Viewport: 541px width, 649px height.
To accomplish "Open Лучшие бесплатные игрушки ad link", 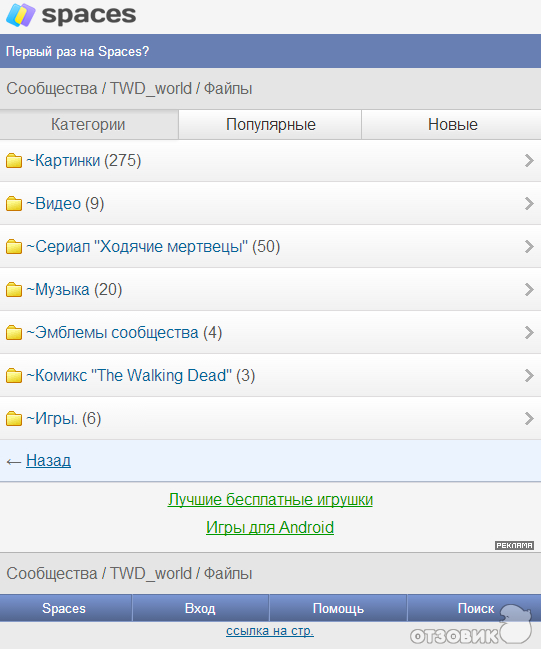I will tap(270, 500).
